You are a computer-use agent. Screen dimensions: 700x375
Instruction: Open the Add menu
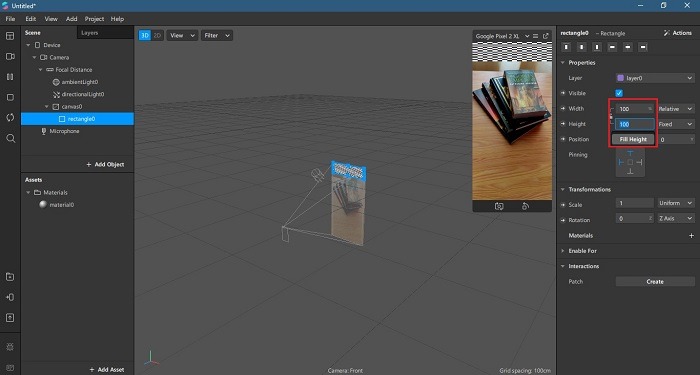coord(71,19)
